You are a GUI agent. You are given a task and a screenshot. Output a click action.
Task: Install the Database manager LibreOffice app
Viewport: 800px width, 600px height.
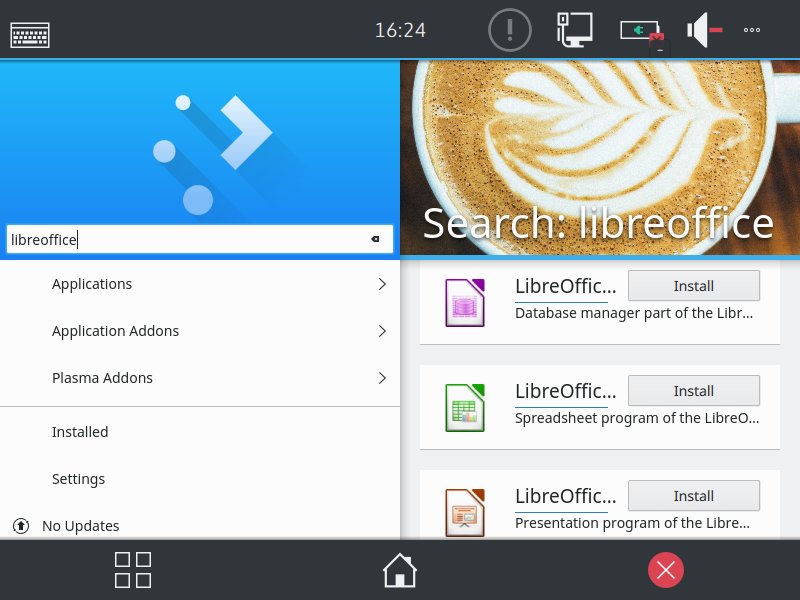694,286
